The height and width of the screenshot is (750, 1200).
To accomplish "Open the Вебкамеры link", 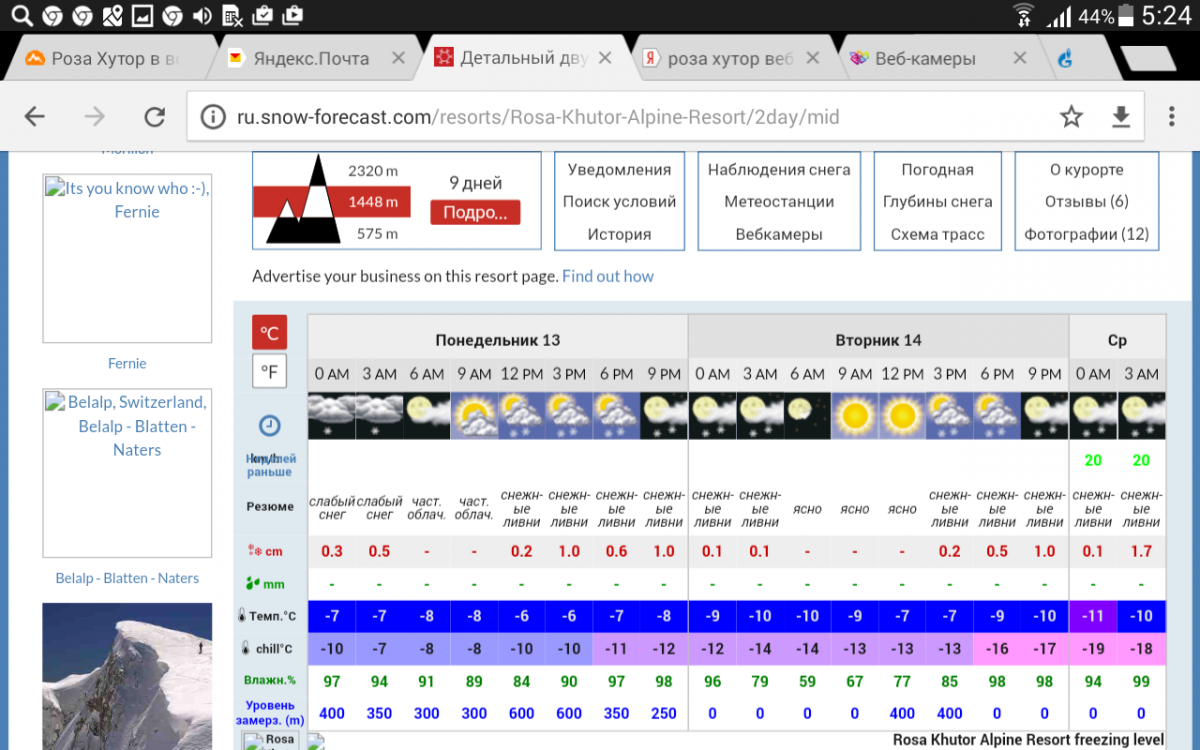I will [779, 234].
